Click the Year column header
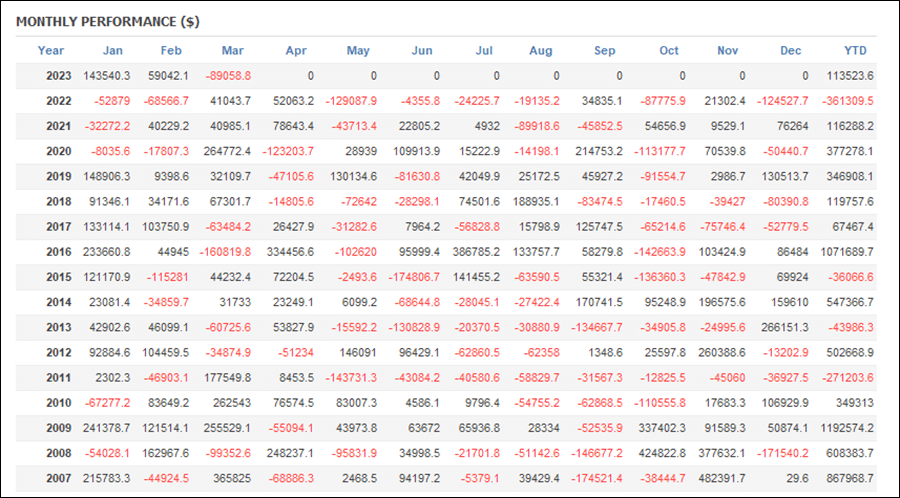900x498 pixels. (x=51, y=50)
